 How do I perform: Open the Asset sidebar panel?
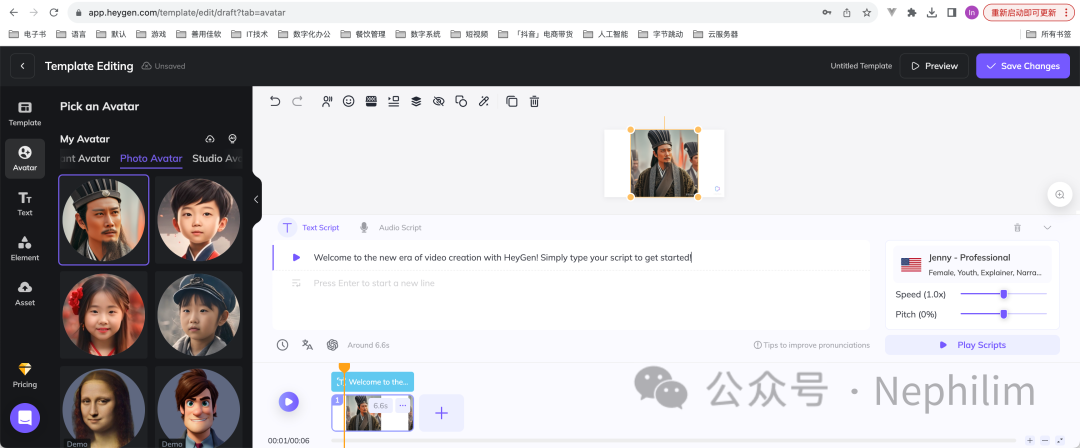pos(25,294)
